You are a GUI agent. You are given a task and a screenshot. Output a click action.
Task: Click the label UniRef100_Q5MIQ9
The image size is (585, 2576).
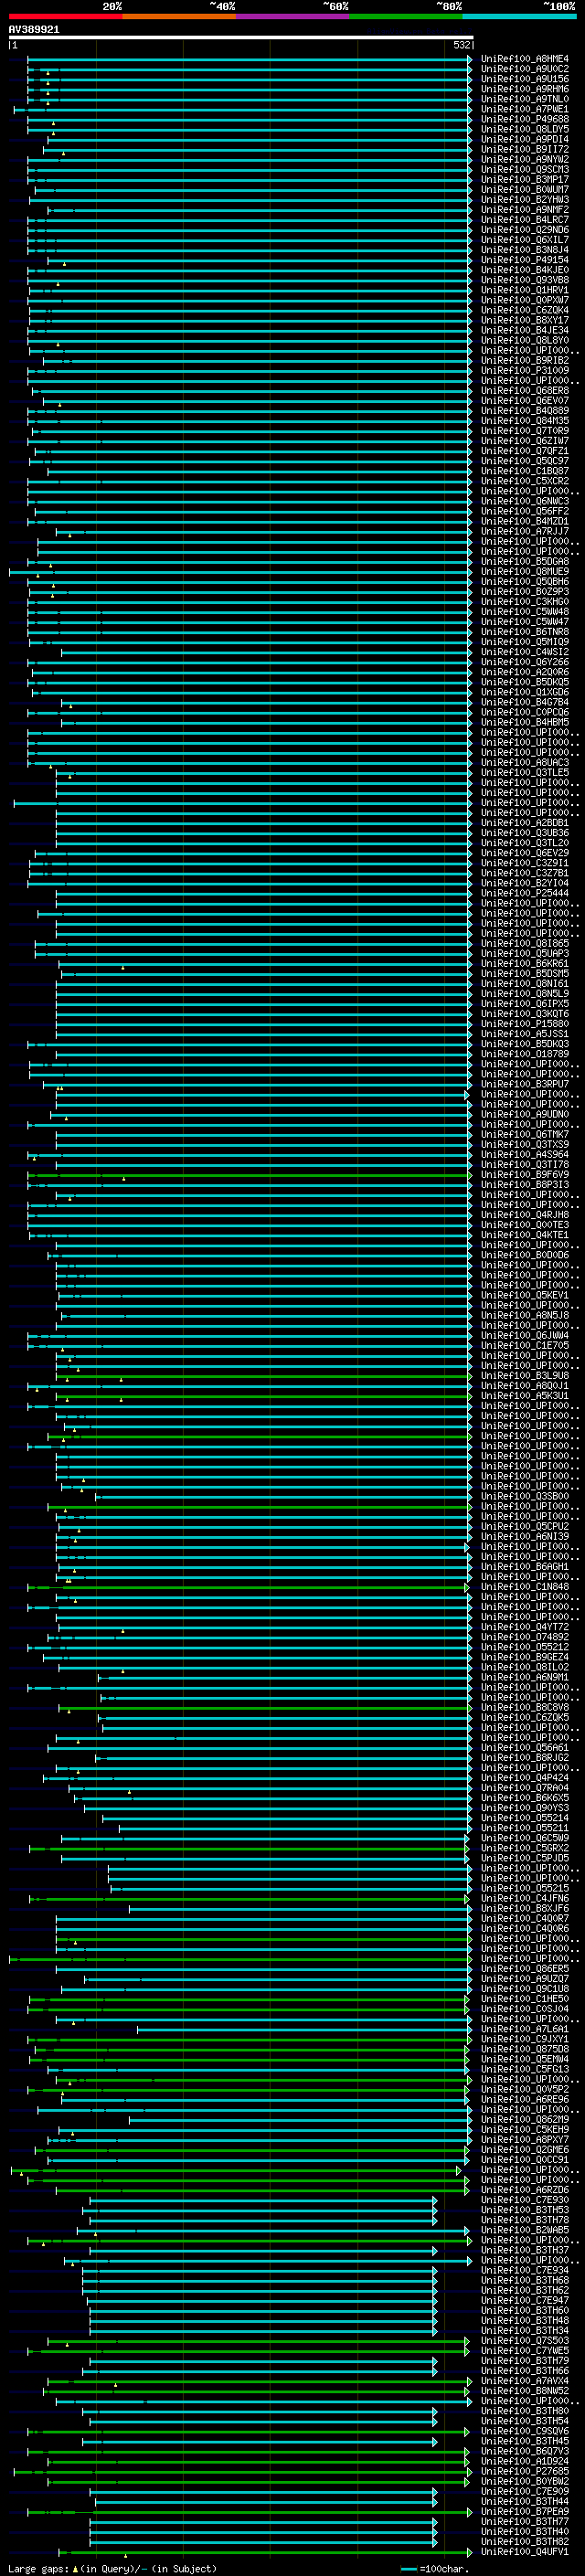pos(524,642)
